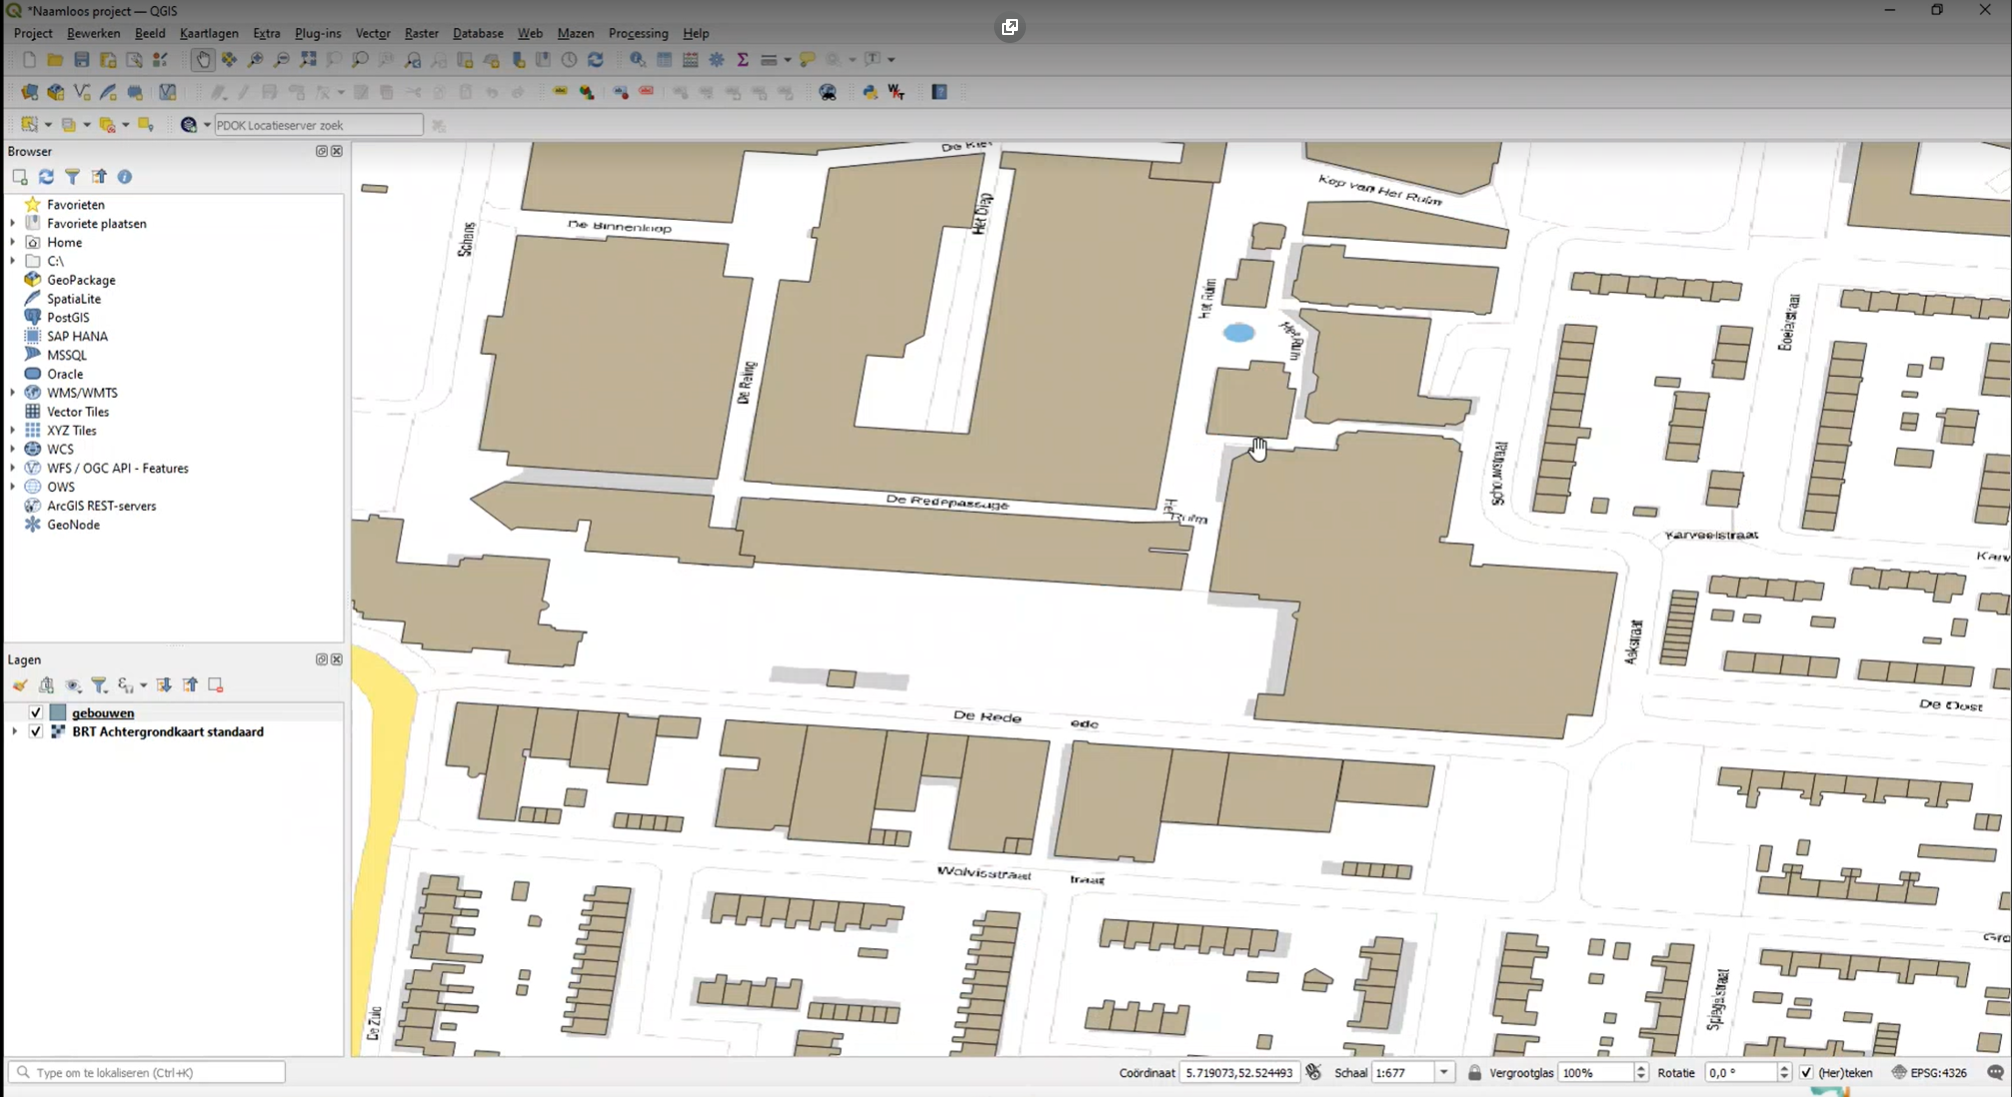Toggle visibility of BRT Achtergrondkaart standaard layer
Viewport: 2012px width, 1097px height.
pos(36,732)
